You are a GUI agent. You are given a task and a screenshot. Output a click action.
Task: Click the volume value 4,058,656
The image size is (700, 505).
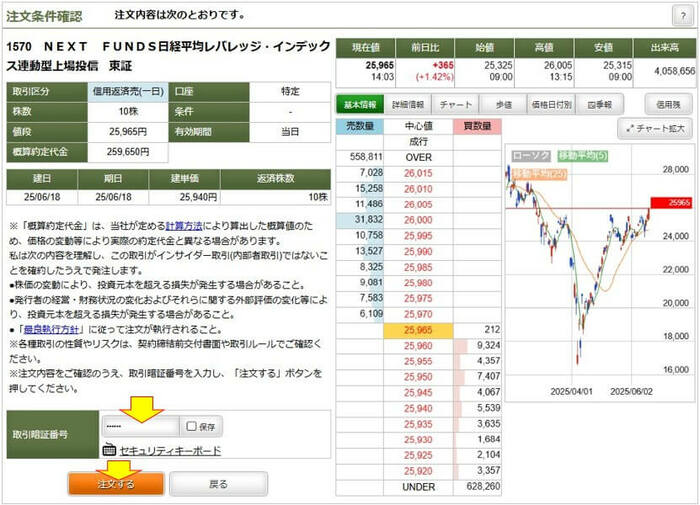(x=674, y=71)
